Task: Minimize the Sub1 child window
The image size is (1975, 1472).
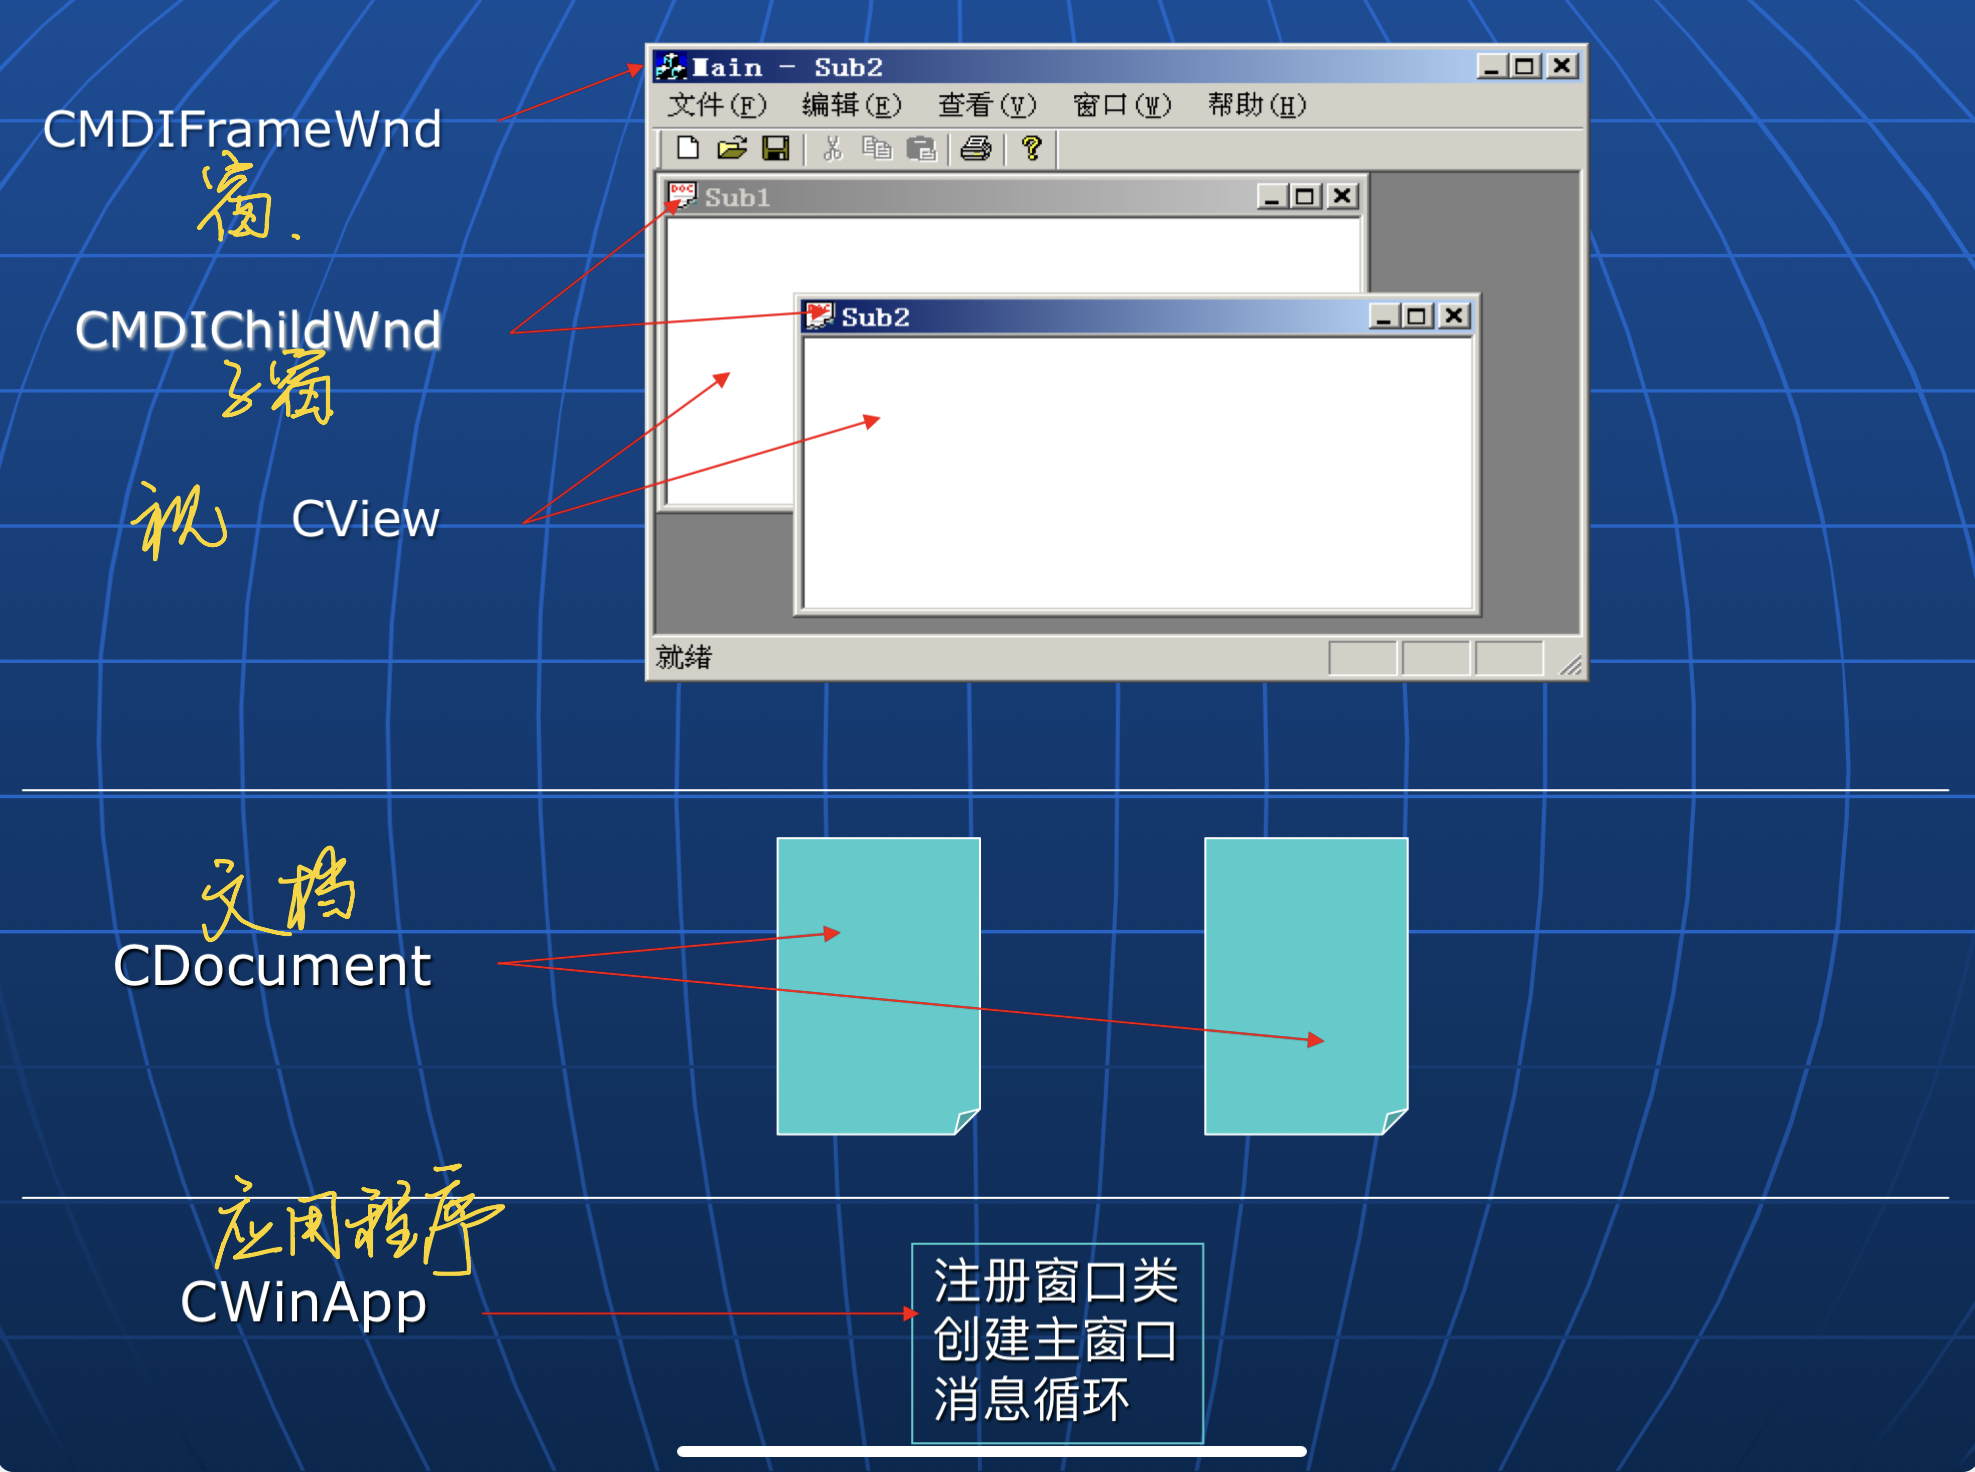Action: pos(1271,196)
